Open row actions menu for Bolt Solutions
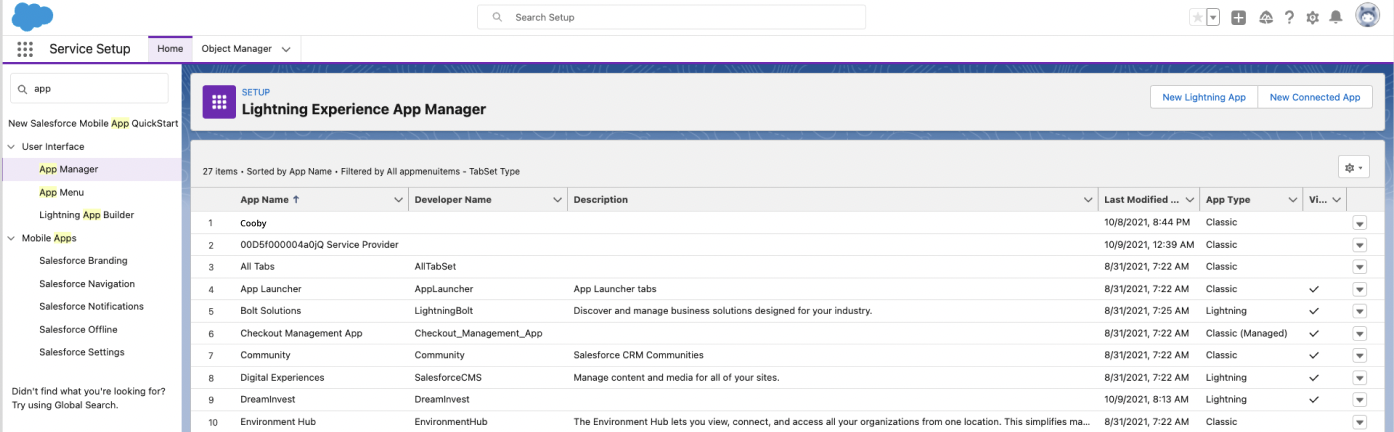Viewport: 1394px width, 432px height. point(1359,311)
